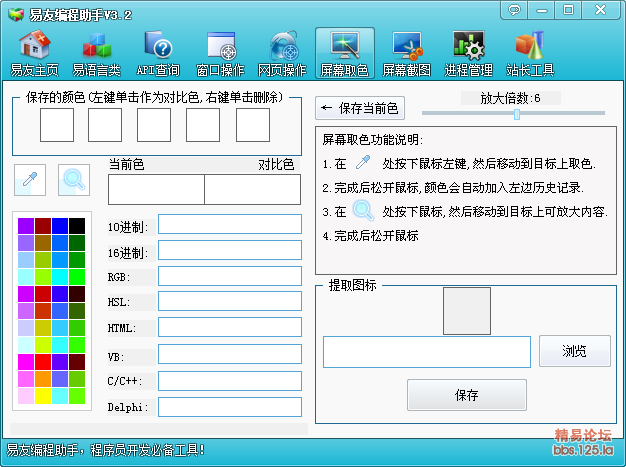Focus the HTML color code field

[230, 327]
